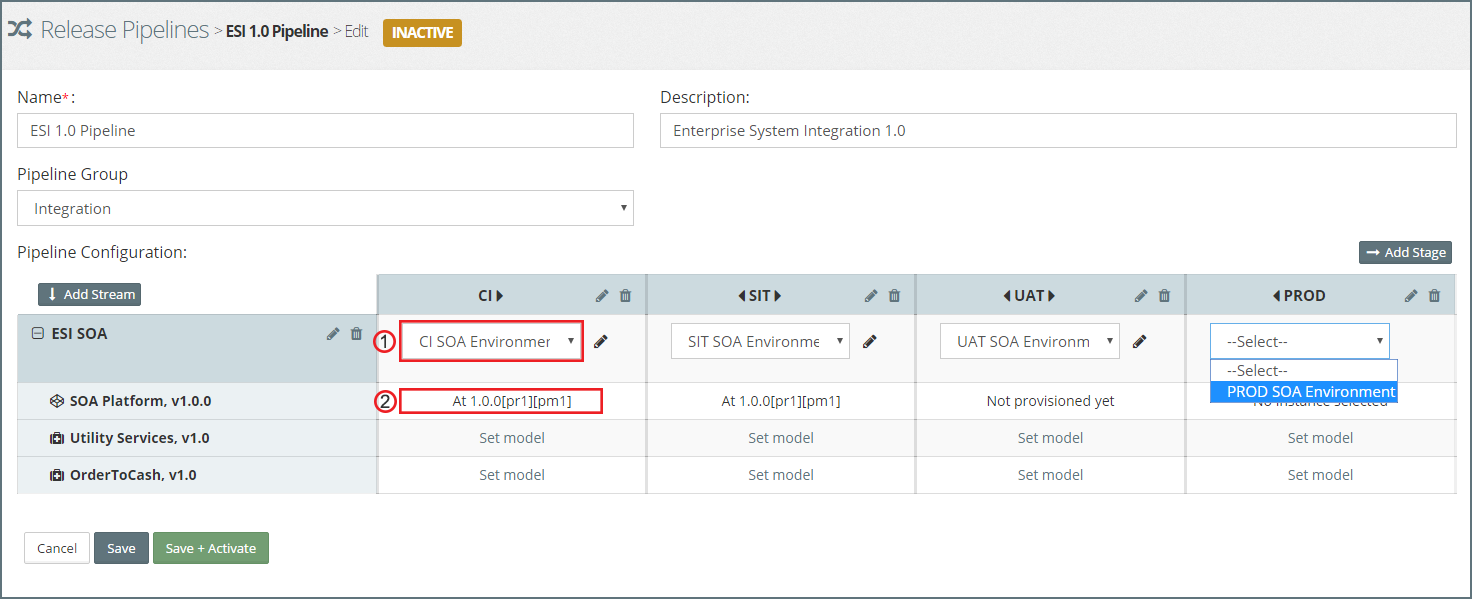This screenshot has width=1472, height=599.
Task: Edit the CI SOA Environment instance
Action: coord(600,342)
